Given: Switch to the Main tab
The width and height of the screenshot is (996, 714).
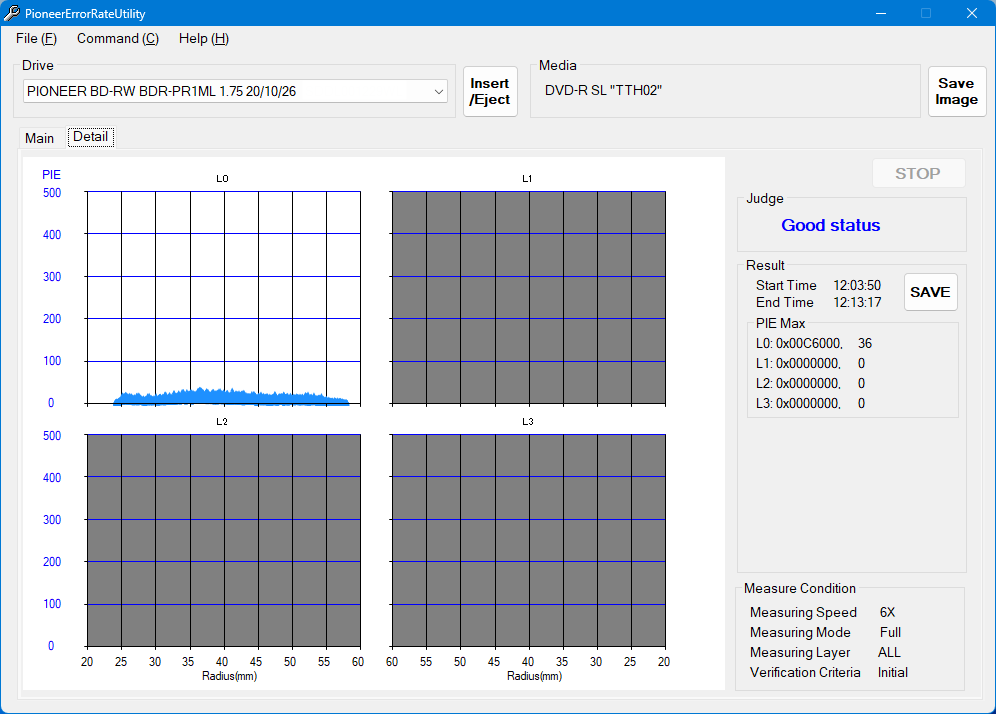Looking at the screenshot, I should pos(40,138).
